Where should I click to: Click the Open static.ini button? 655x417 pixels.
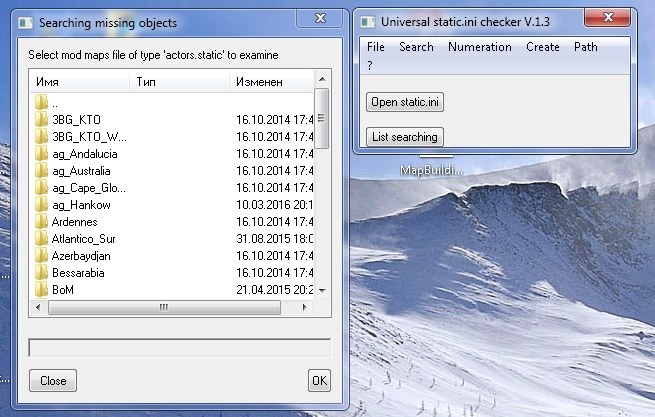pos(405,102)
